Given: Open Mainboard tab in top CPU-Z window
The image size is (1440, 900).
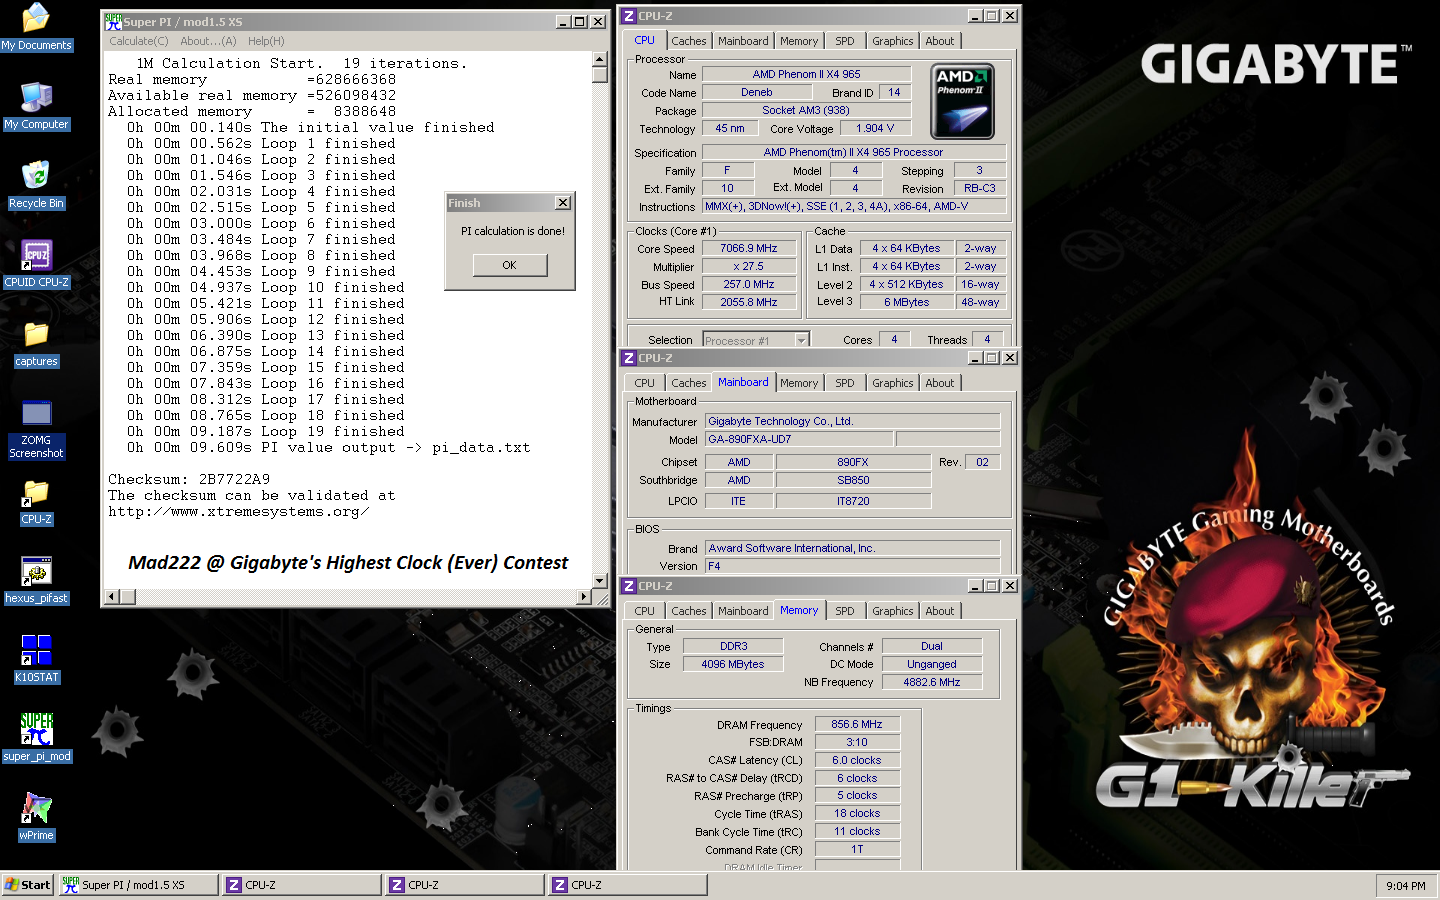Looking at the screenshot, I should tap(743, 41).
